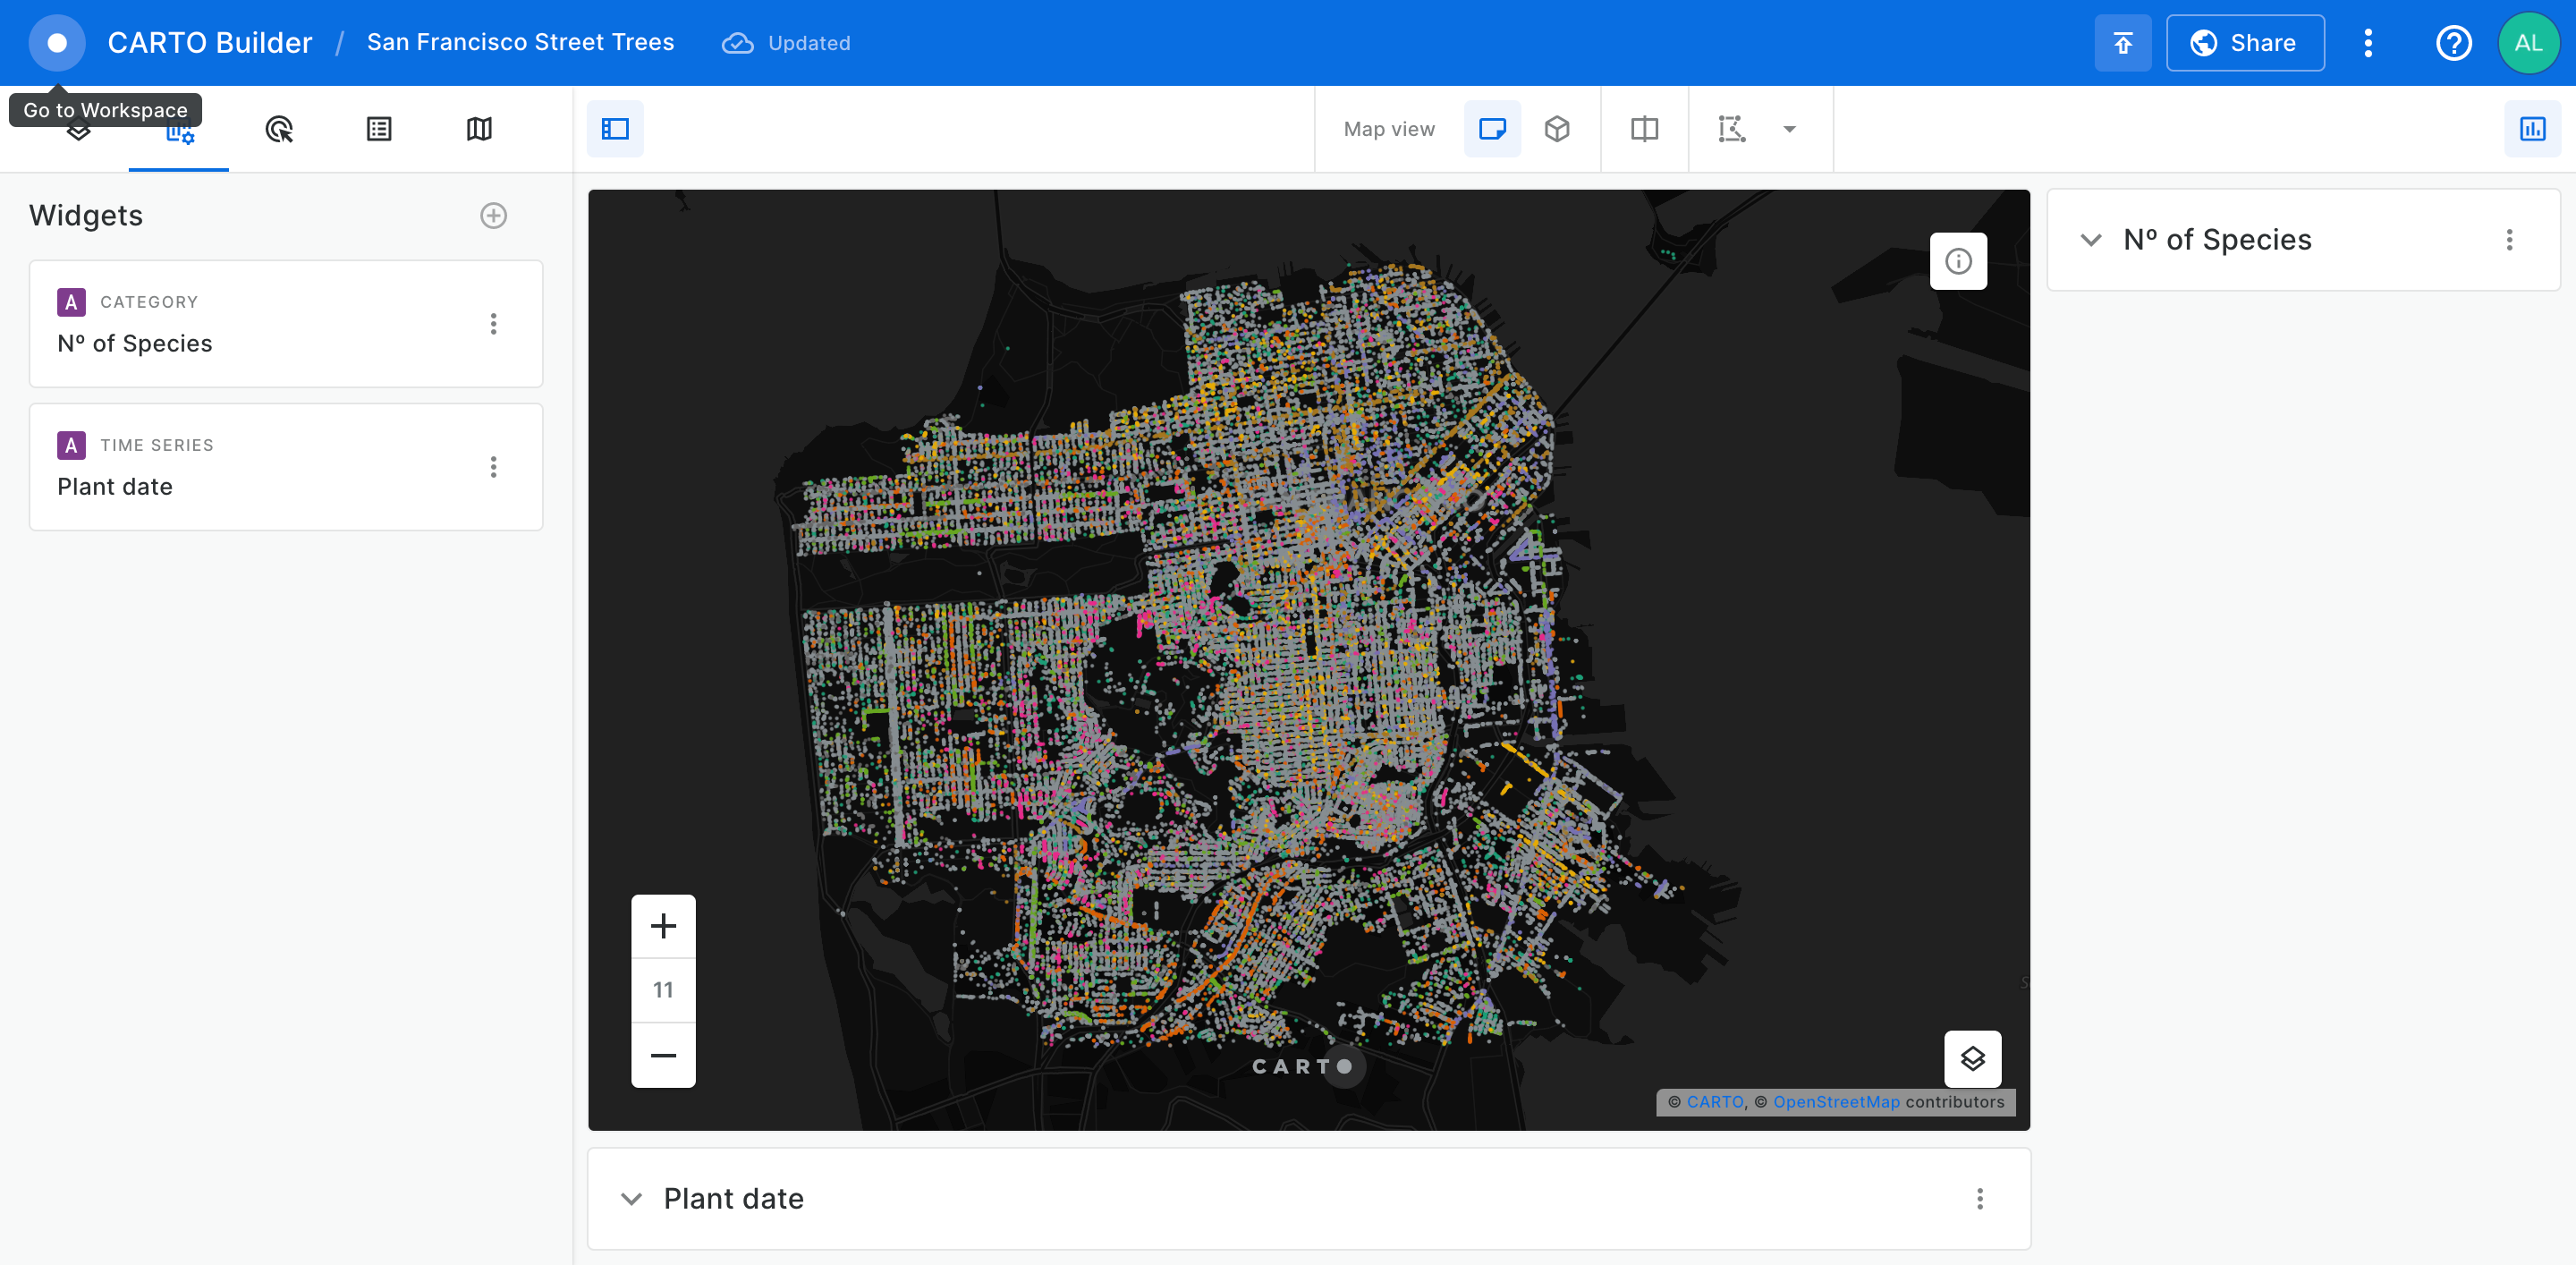Image resolution: width=2576 pixels, height=1265 pixels.
Task: Collapse the Nº of Species widget
Action: 2090,240
